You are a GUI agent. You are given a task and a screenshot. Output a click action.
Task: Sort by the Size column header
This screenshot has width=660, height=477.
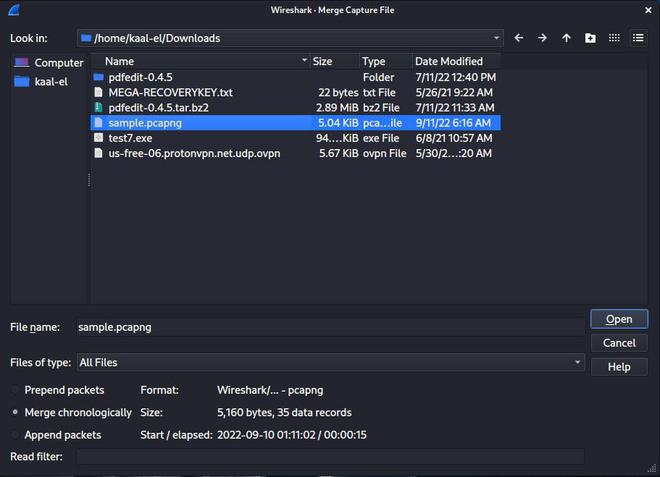coord(335,61)
